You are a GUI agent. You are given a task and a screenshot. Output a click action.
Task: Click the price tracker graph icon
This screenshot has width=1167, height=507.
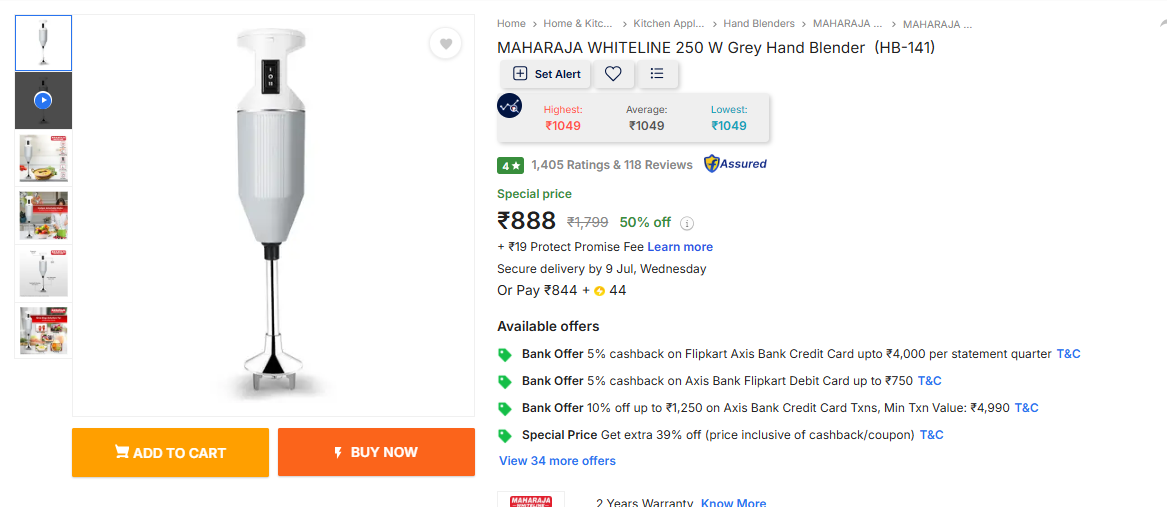pyautogui.click(x=510, y=105)
